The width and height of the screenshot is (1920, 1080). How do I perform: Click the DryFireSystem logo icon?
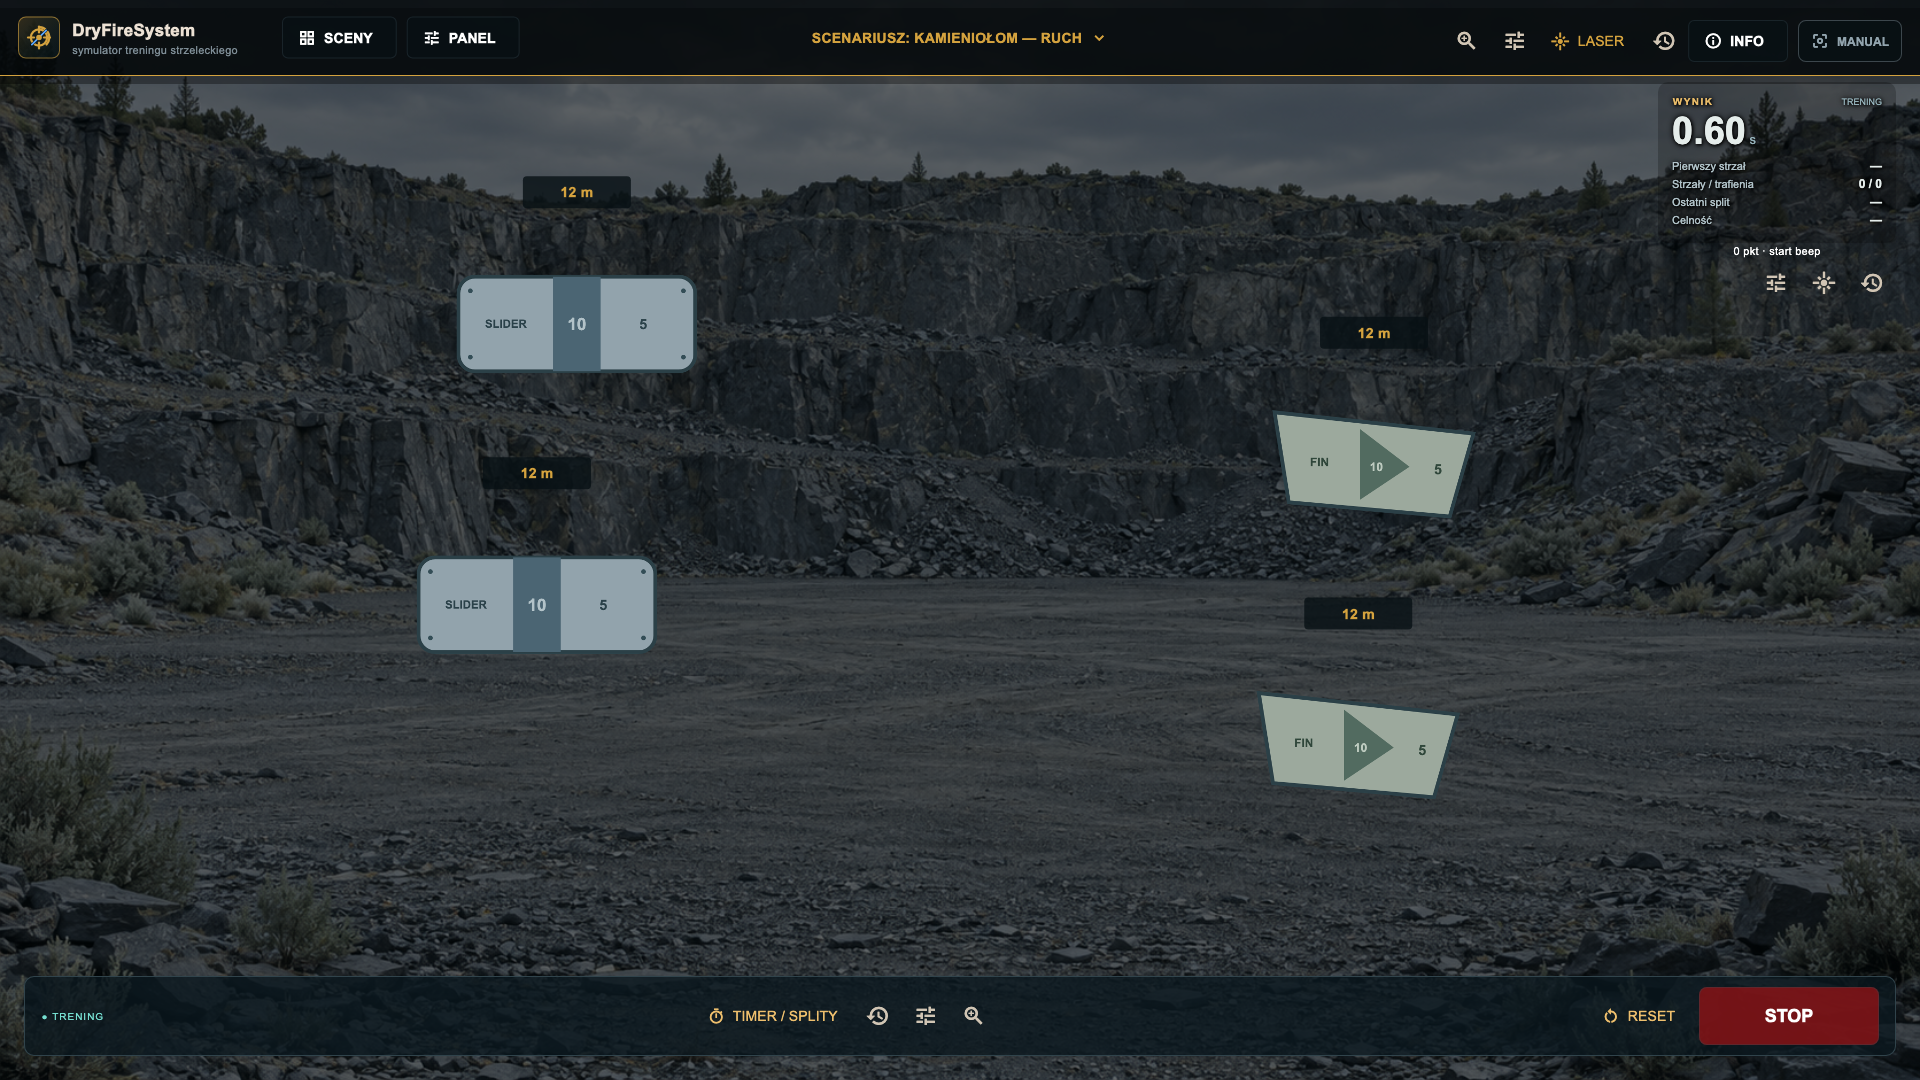tap(39, 38)
